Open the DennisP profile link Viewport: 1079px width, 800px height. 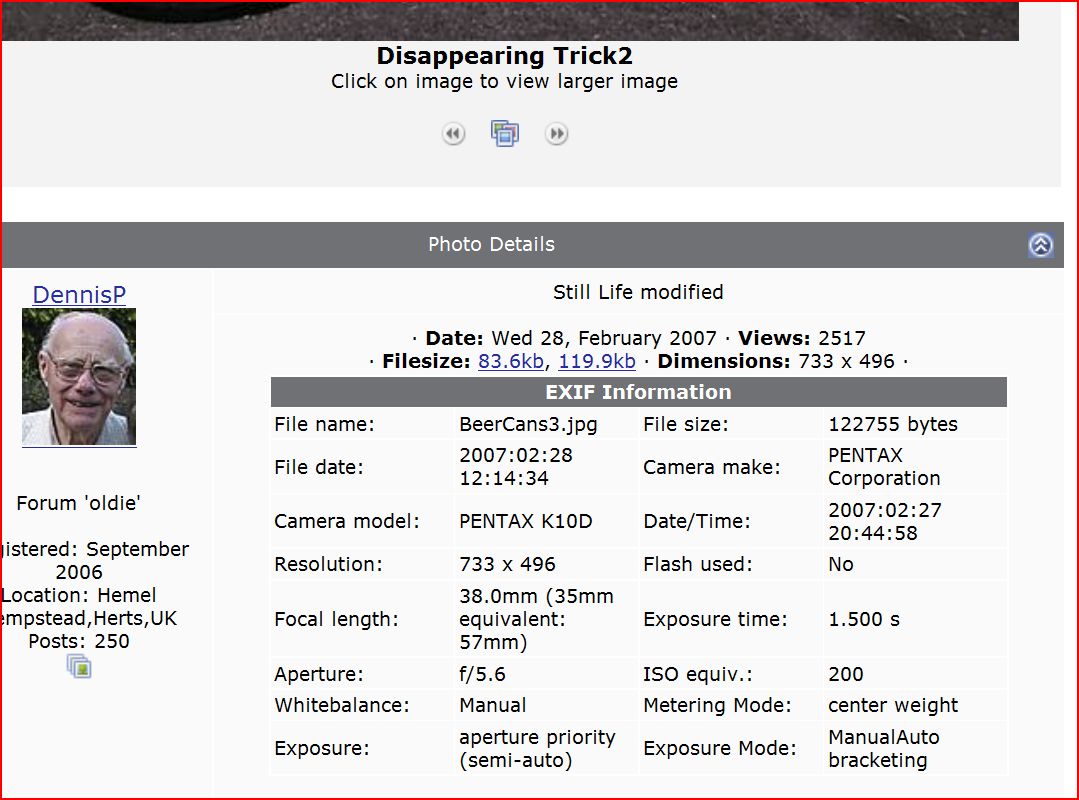(x=79, y=294)
